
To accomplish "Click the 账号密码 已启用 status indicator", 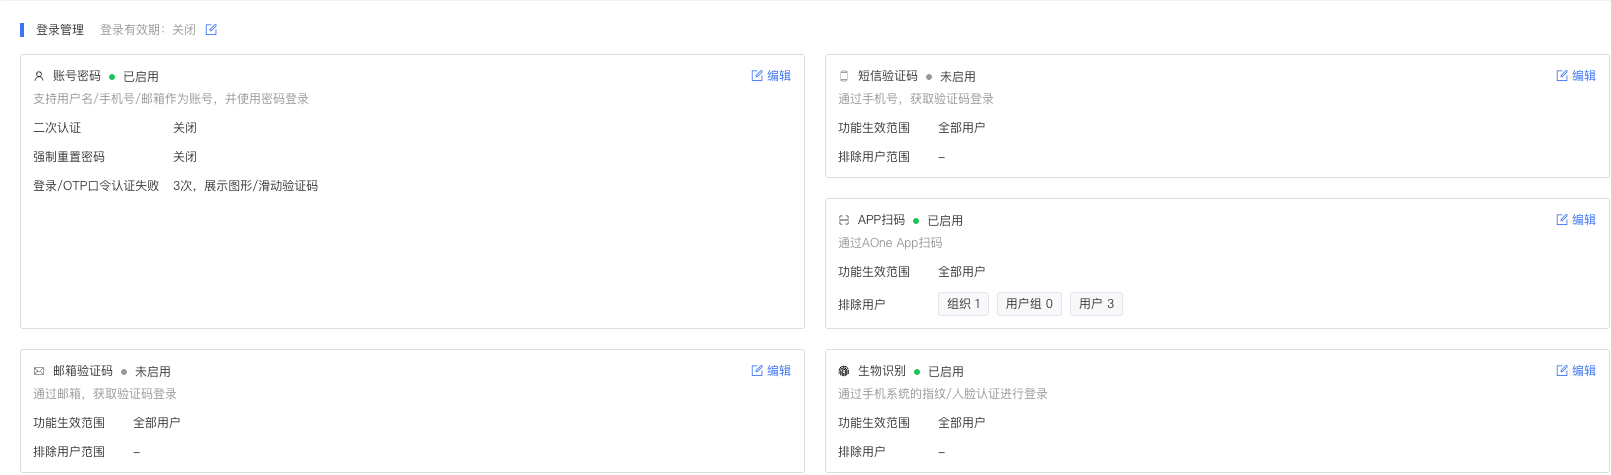I will 135,77.
